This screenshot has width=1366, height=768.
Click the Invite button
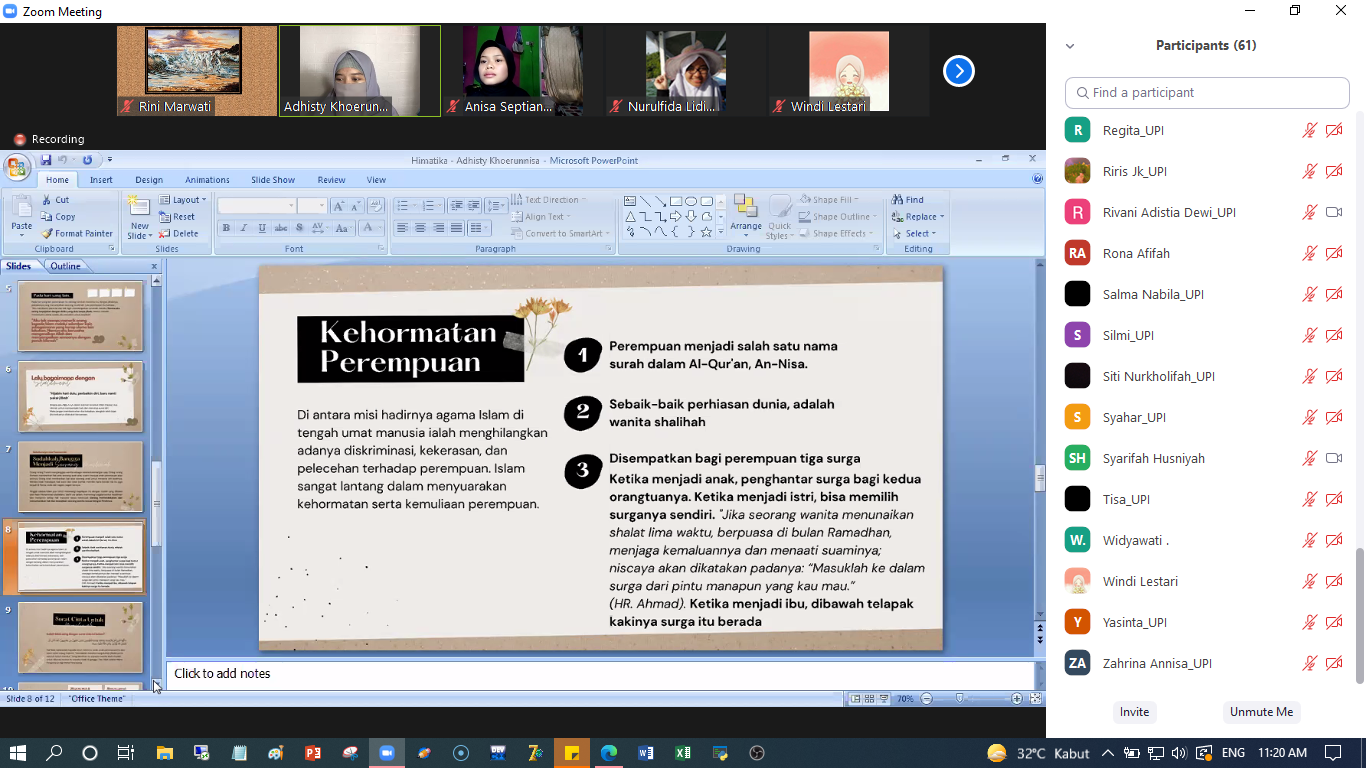[1134, 712]
